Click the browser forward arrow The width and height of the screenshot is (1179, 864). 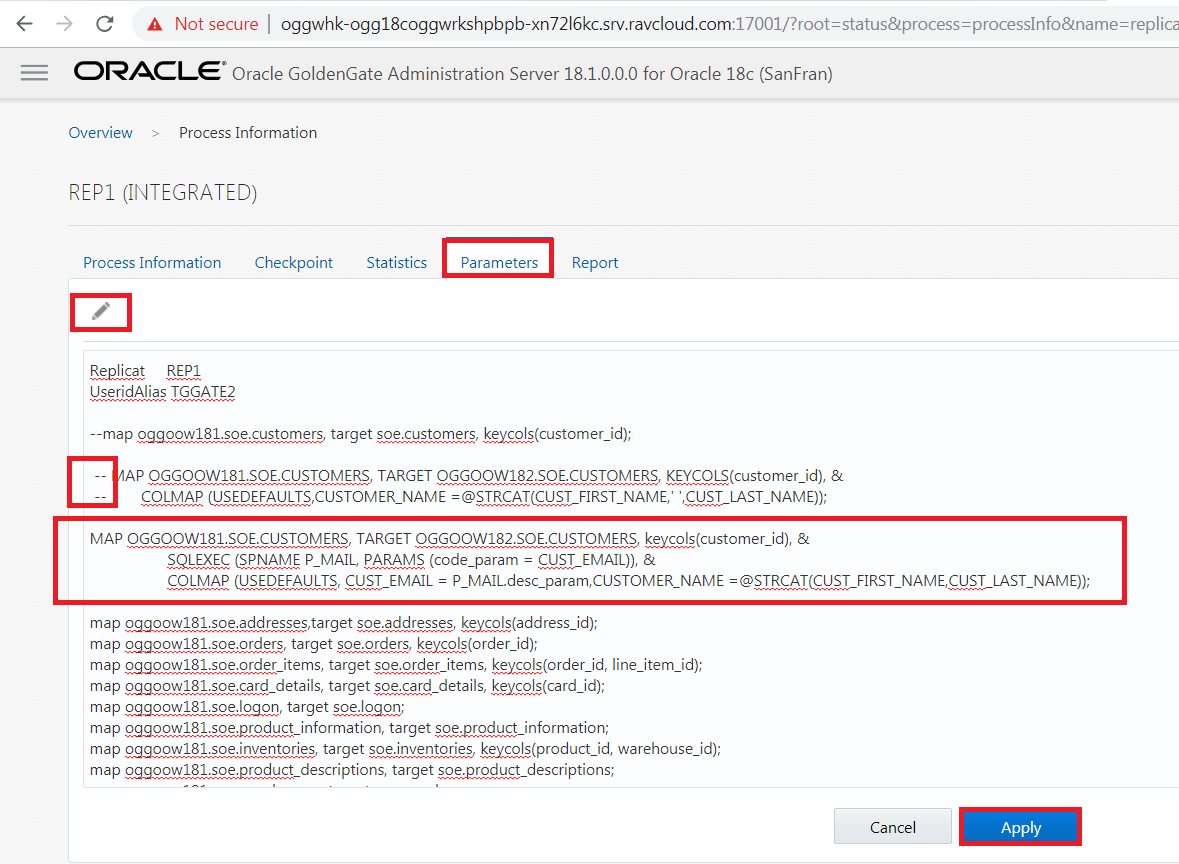point(65,24)
